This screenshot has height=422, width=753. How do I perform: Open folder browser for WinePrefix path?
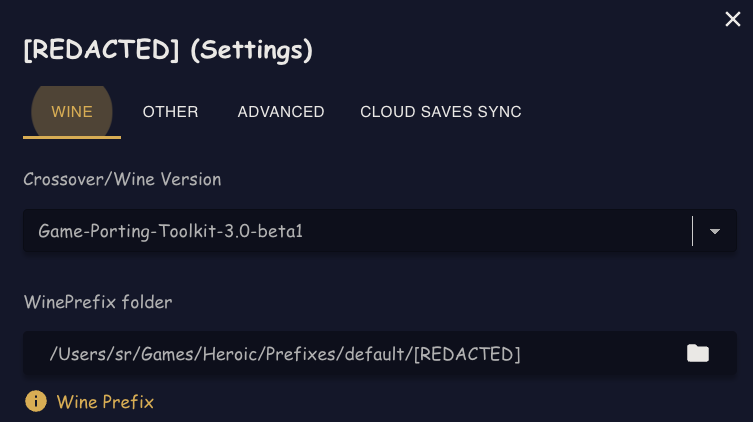click(x=698, y=353)
